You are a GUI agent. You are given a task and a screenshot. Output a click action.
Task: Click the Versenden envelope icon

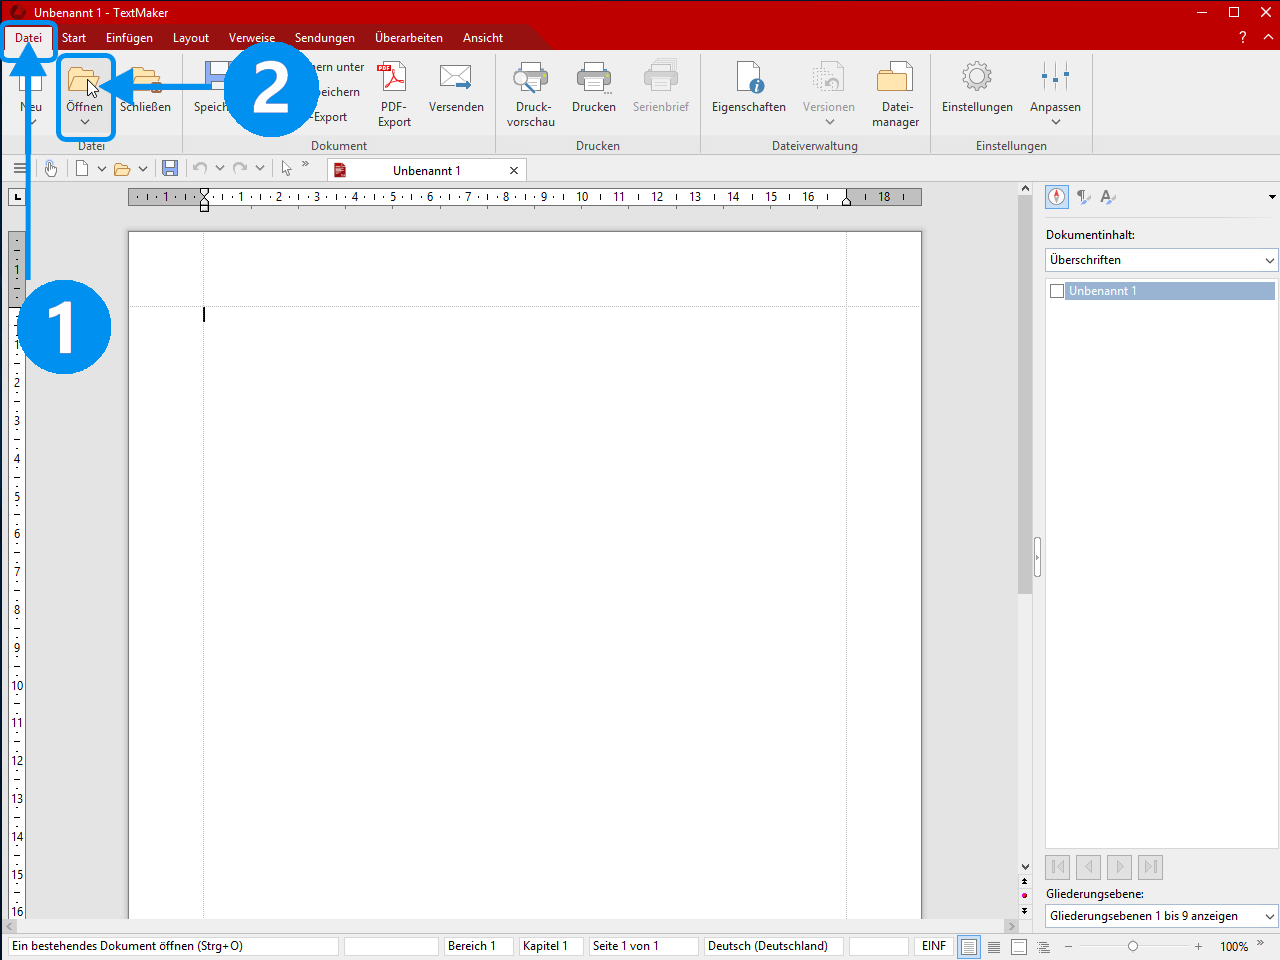coord(456,78)
